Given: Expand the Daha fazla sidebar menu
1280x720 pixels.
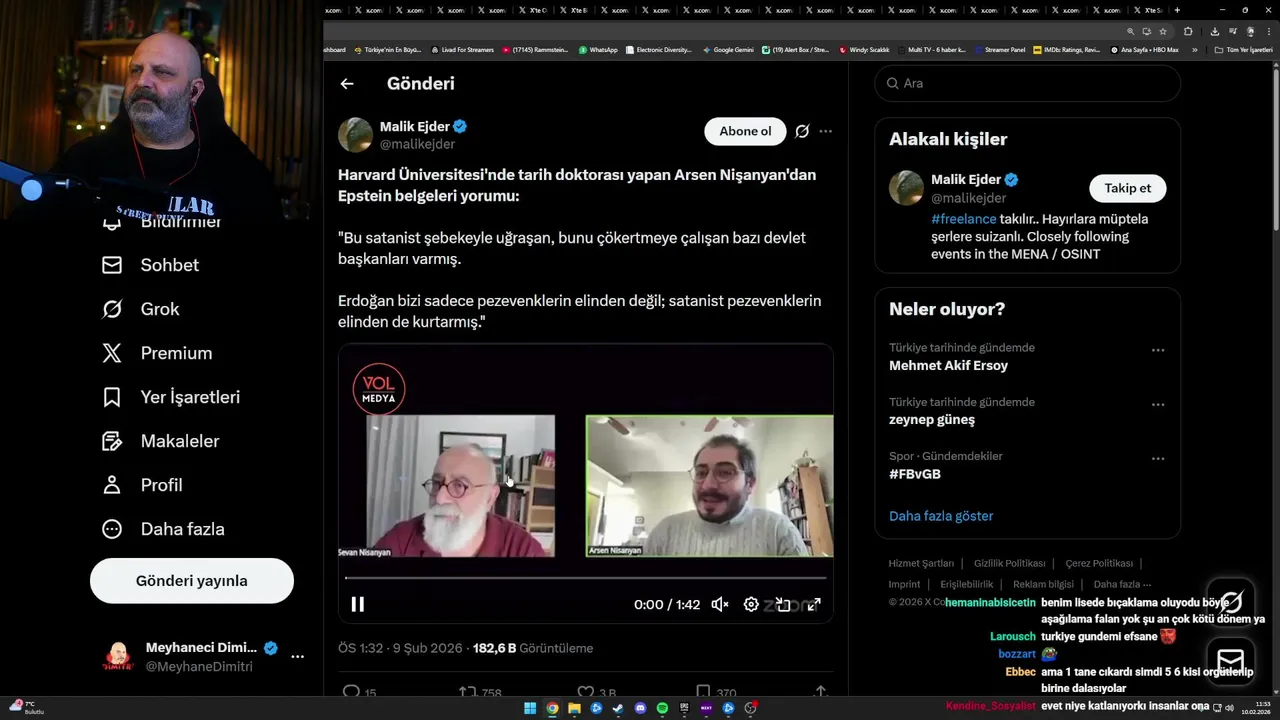Looking at the screenshot, I should point(163,529).
